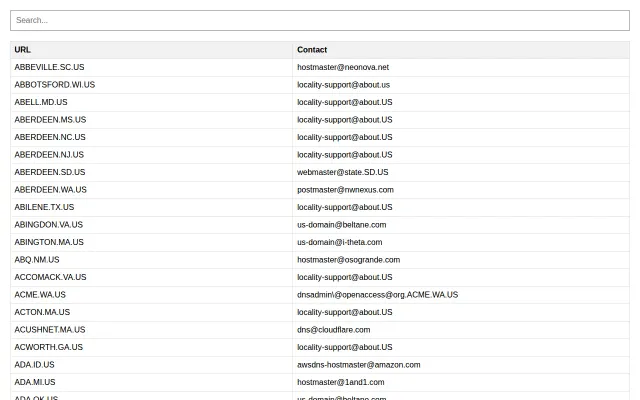Click contact dns@cloudflare.com
This screenshot has width=640, height=400.
[x=333, y=330]
